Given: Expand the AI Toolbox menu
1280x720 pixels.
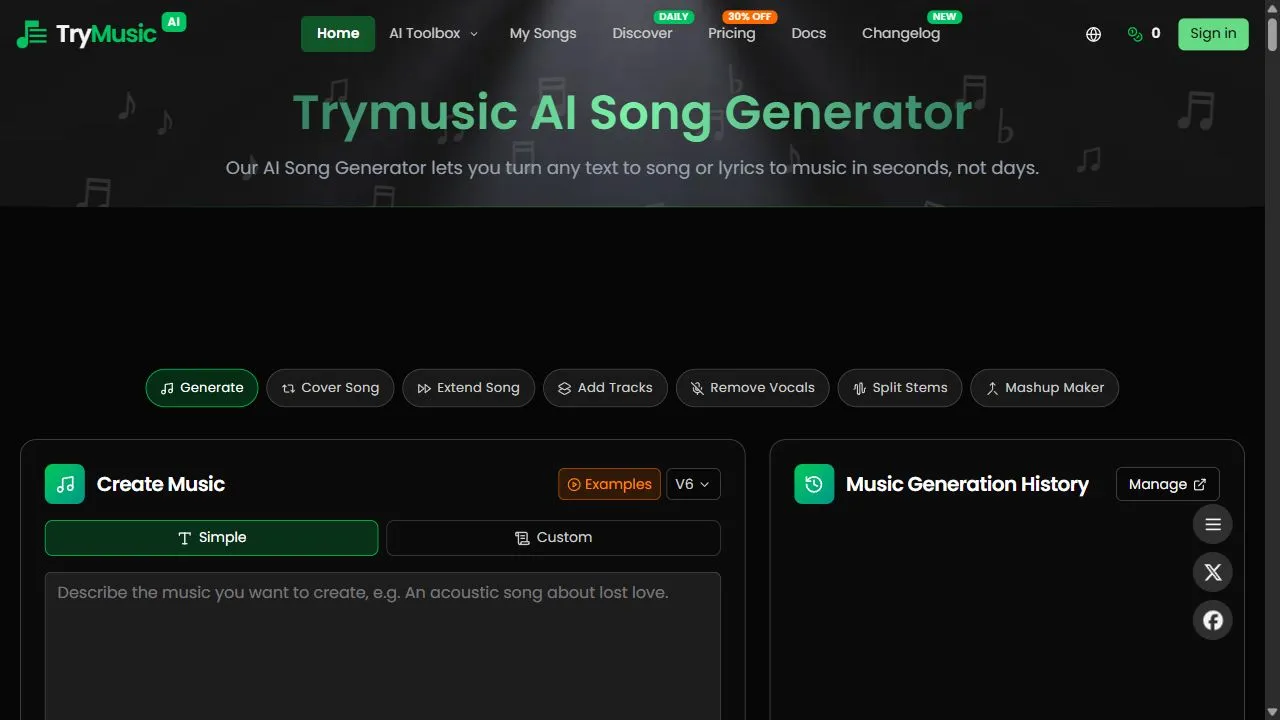Looking at the screenshot, I should tap(433, 34).
